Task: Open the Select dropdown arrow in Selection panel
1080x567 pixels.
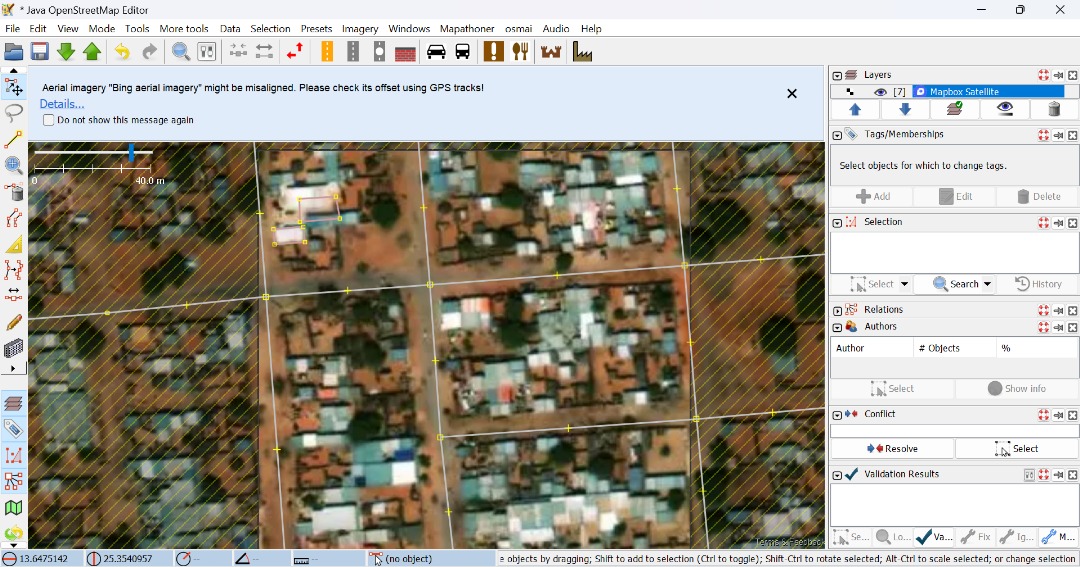Action: (904, 284)
